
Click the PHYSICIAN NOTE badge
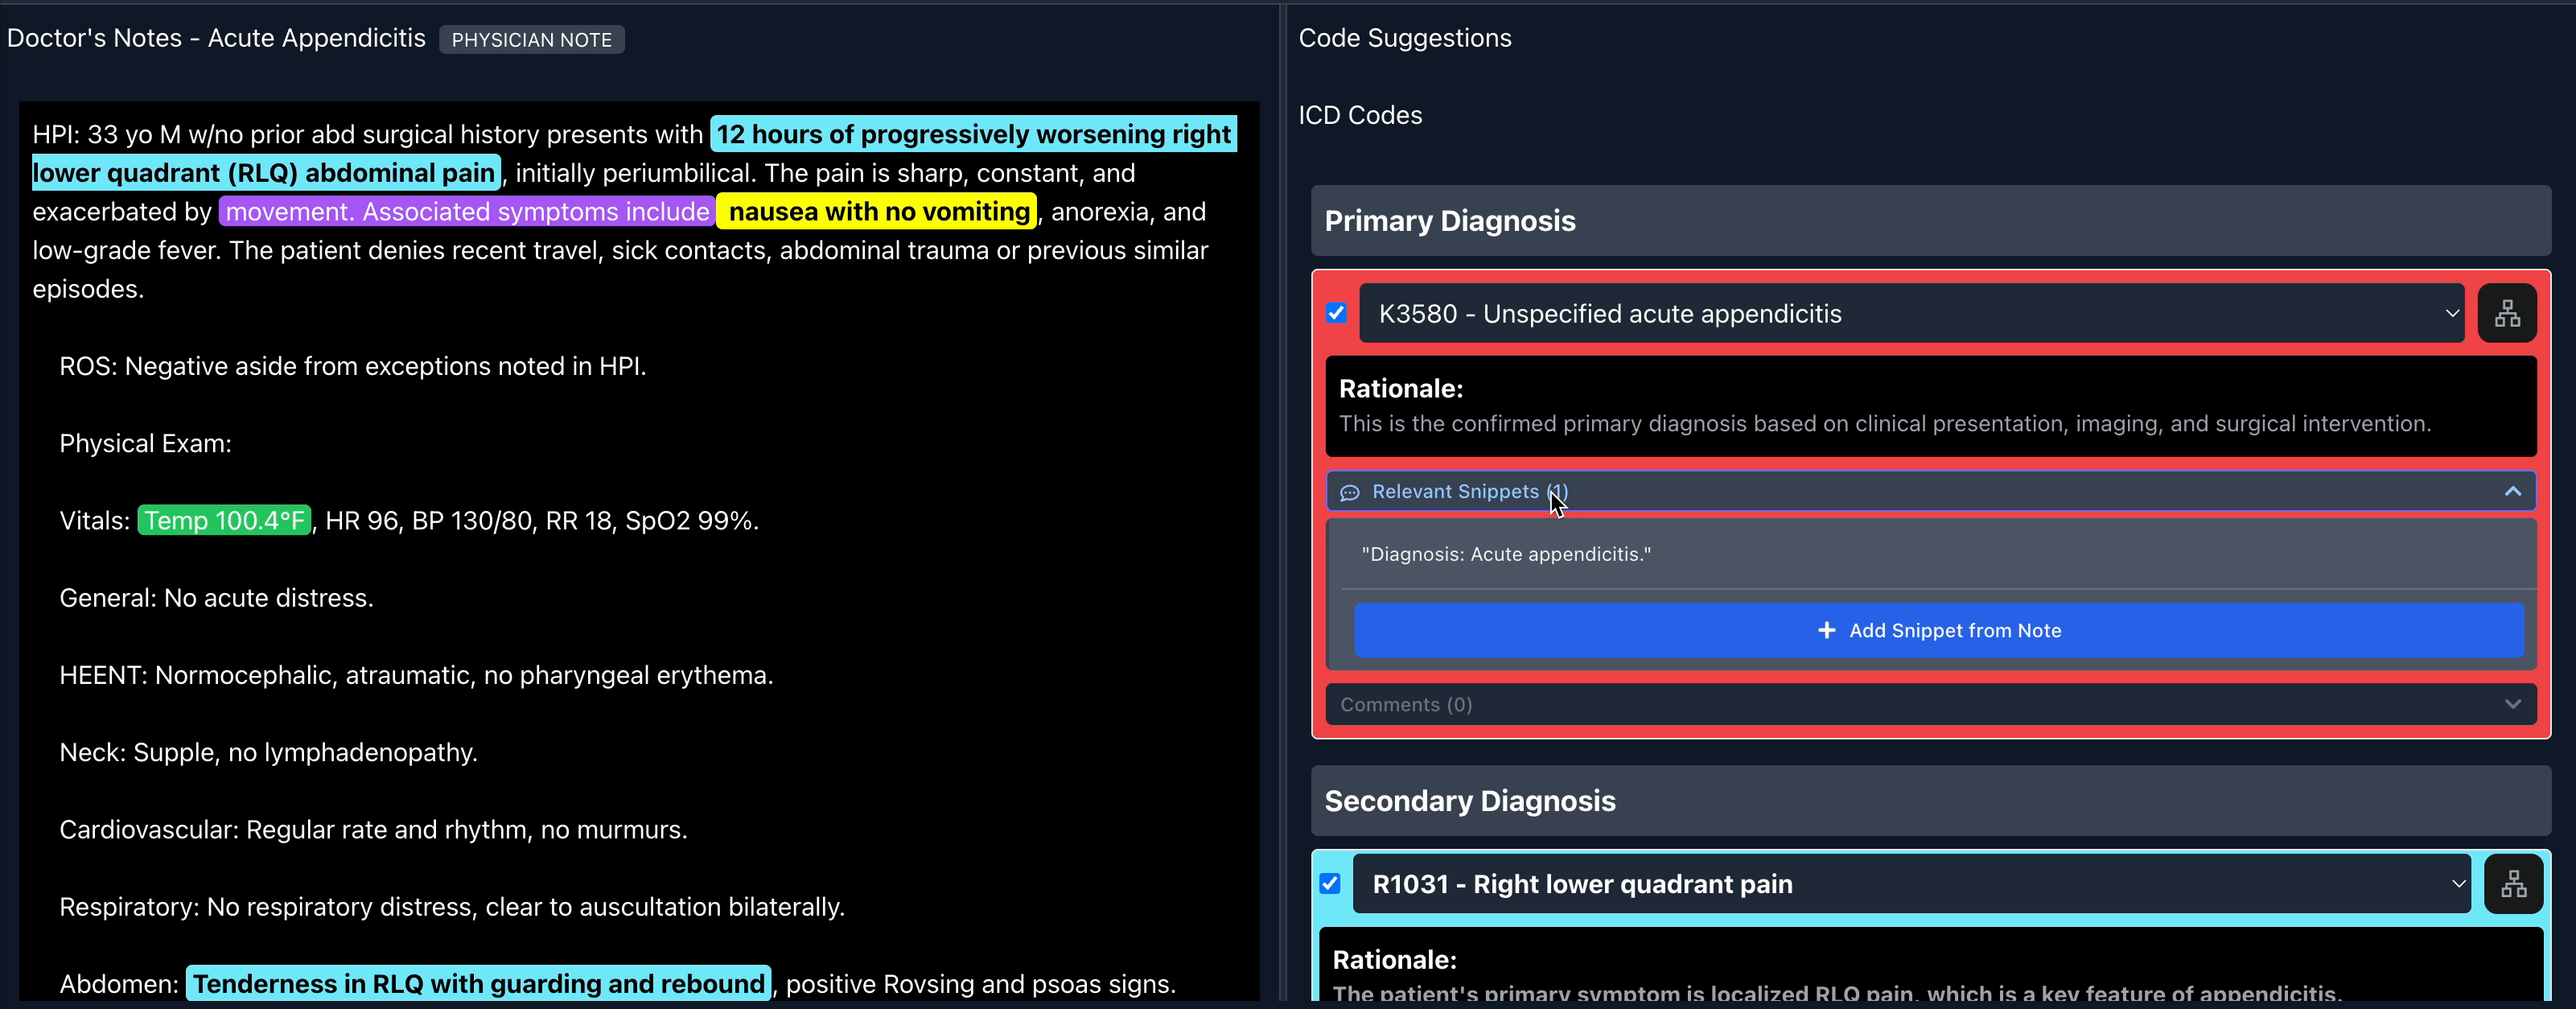pos(531,40)
